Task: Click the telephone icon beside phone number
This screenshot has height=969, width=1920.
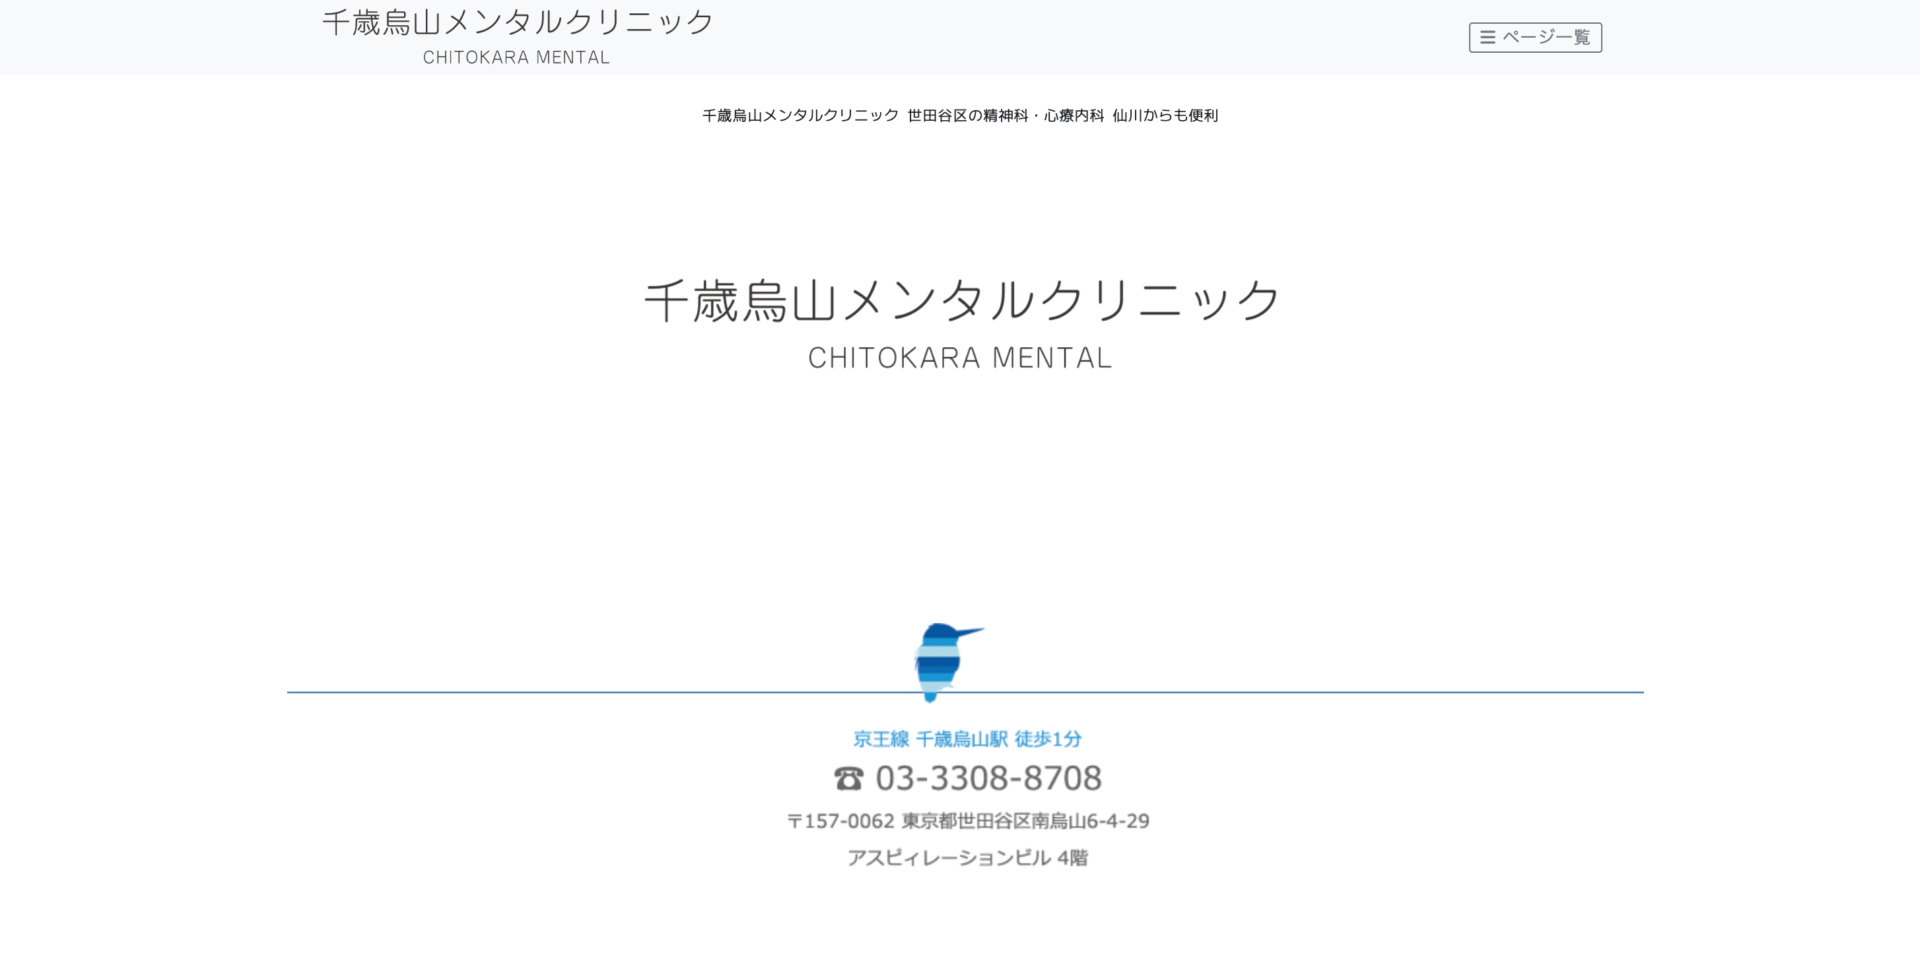Action: click(848, 778)
